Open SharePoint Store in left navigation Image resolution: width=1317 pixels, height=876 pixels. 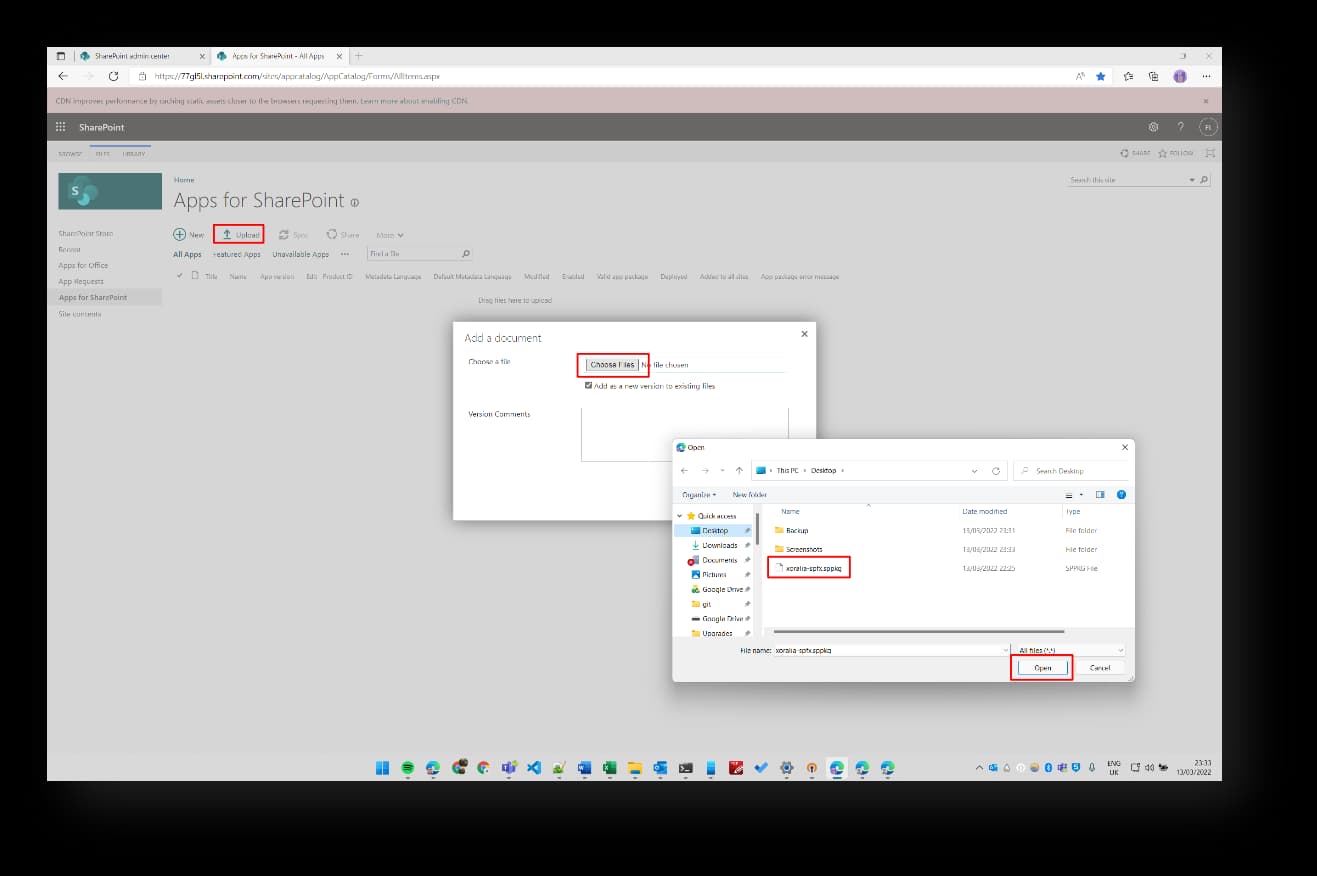click(x=86, y=233)
